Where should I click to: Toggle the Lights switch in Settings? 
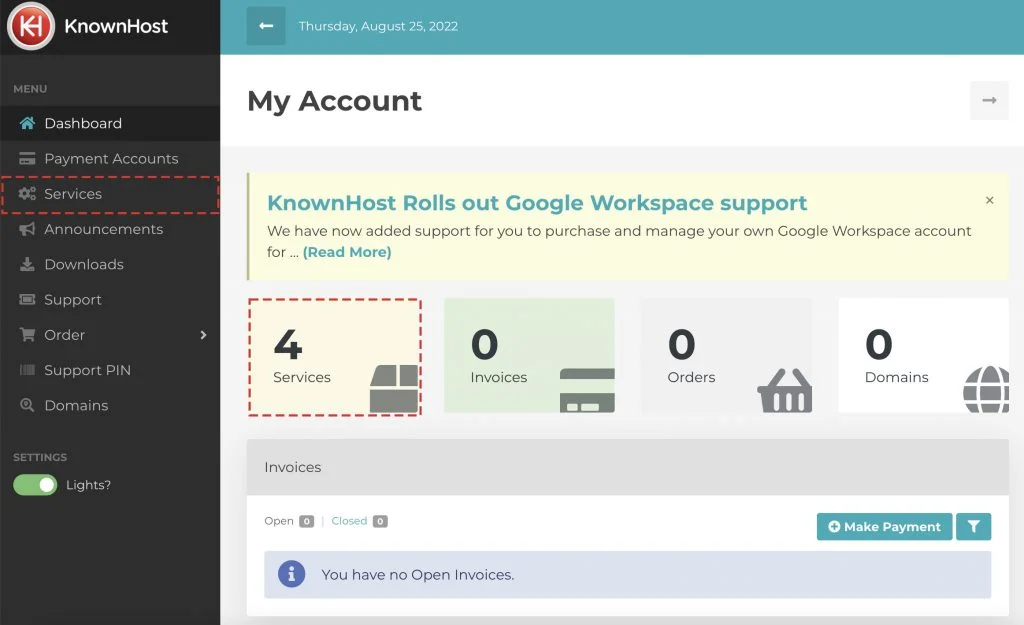[34, 484]
